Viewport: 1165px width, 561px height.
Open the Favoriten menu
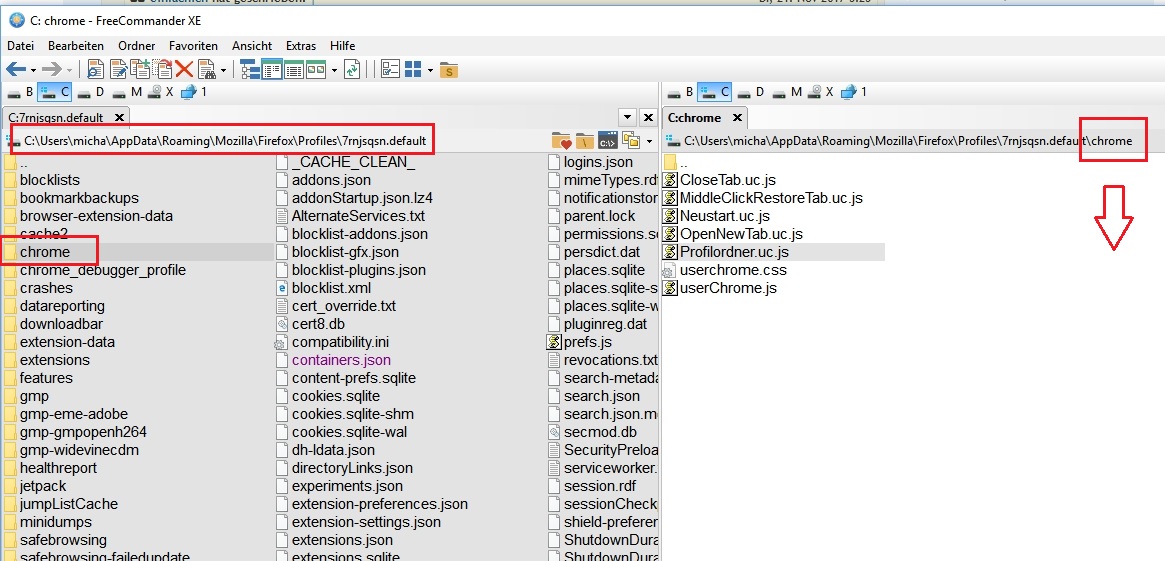[193, 46]
